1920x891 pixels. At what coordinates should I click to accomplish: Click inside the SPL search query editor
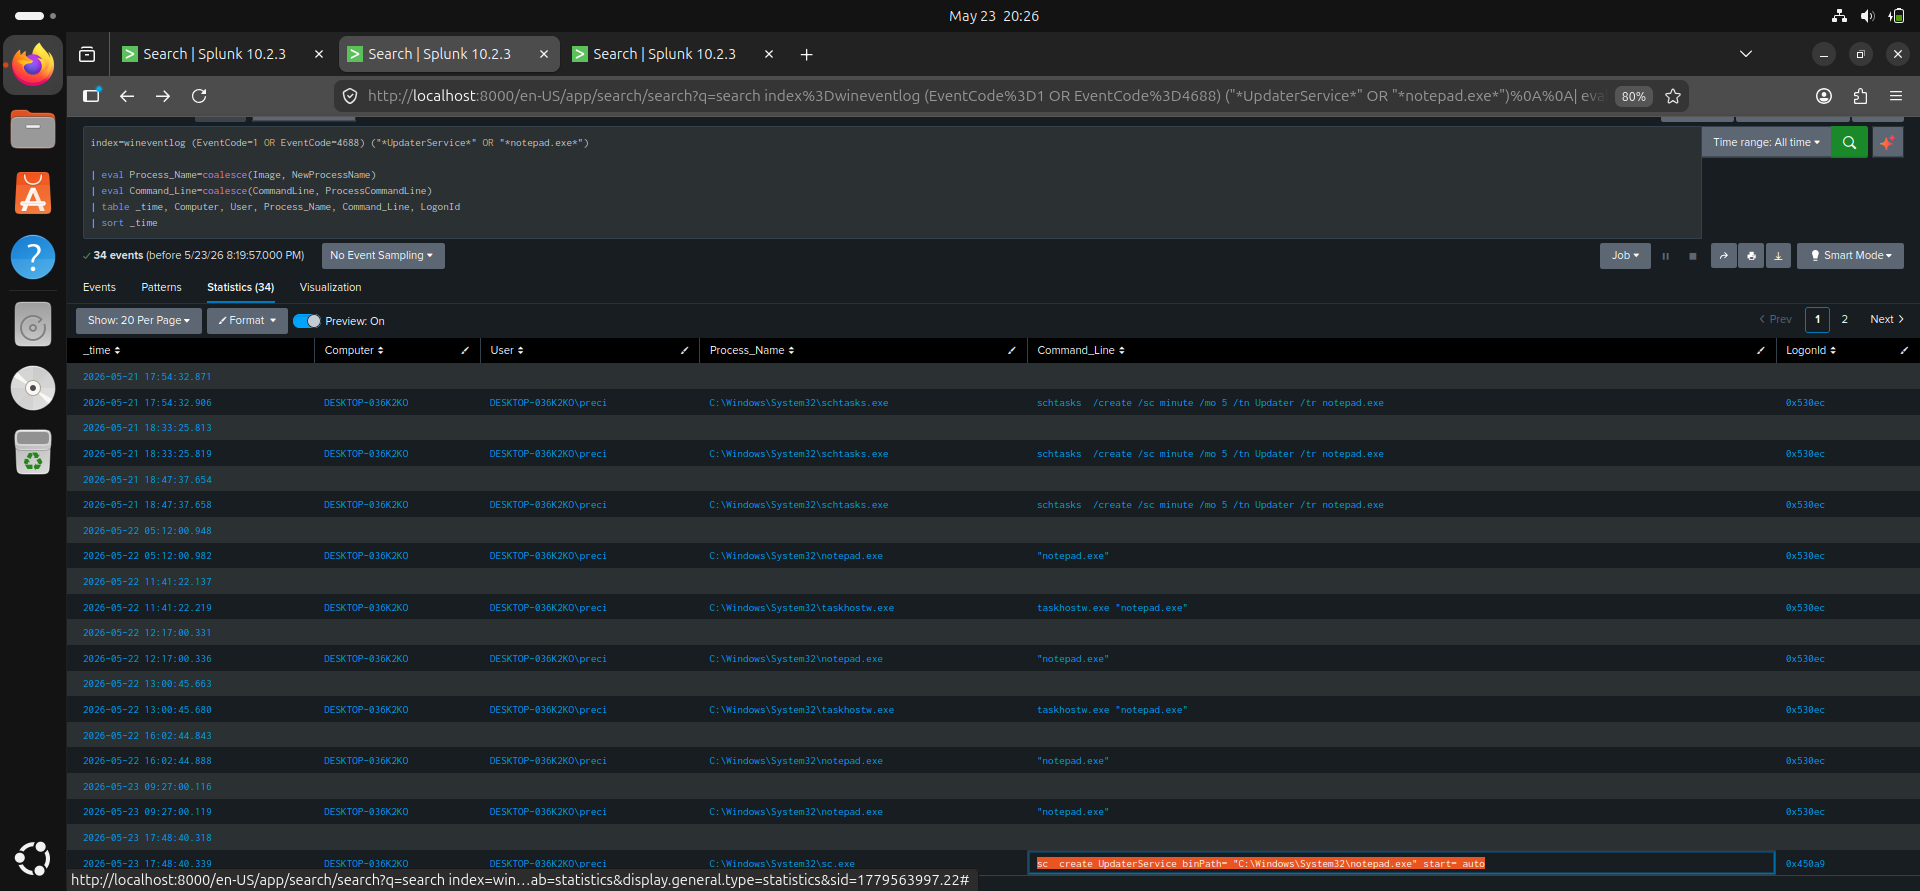point(892,183)
